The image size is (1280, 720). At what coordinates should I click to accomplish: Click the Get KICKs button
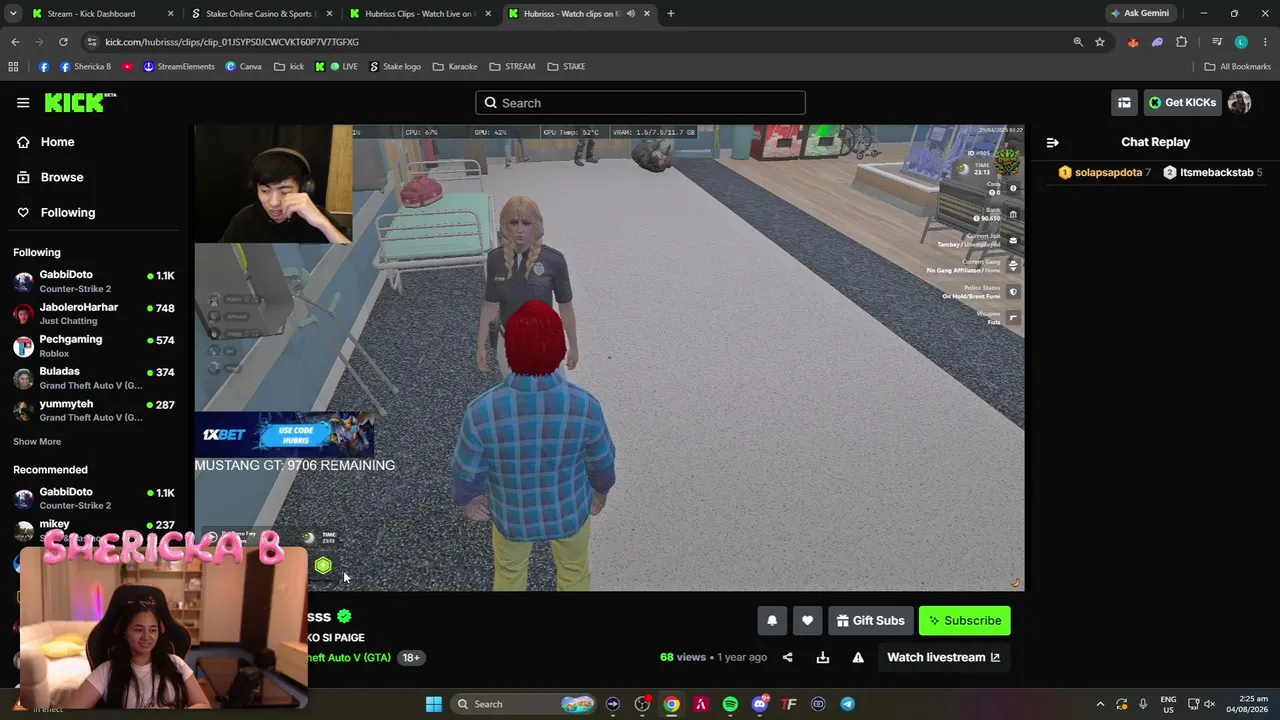[1181, 102]
